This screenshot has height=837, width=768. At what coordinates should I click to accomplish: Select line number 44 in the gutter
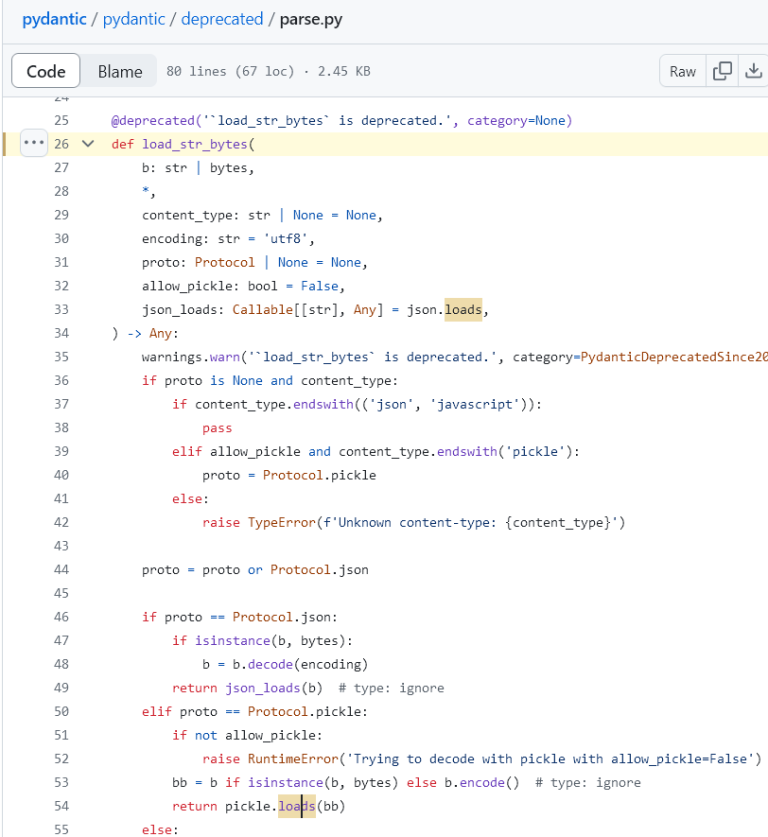tap(61, 569)
